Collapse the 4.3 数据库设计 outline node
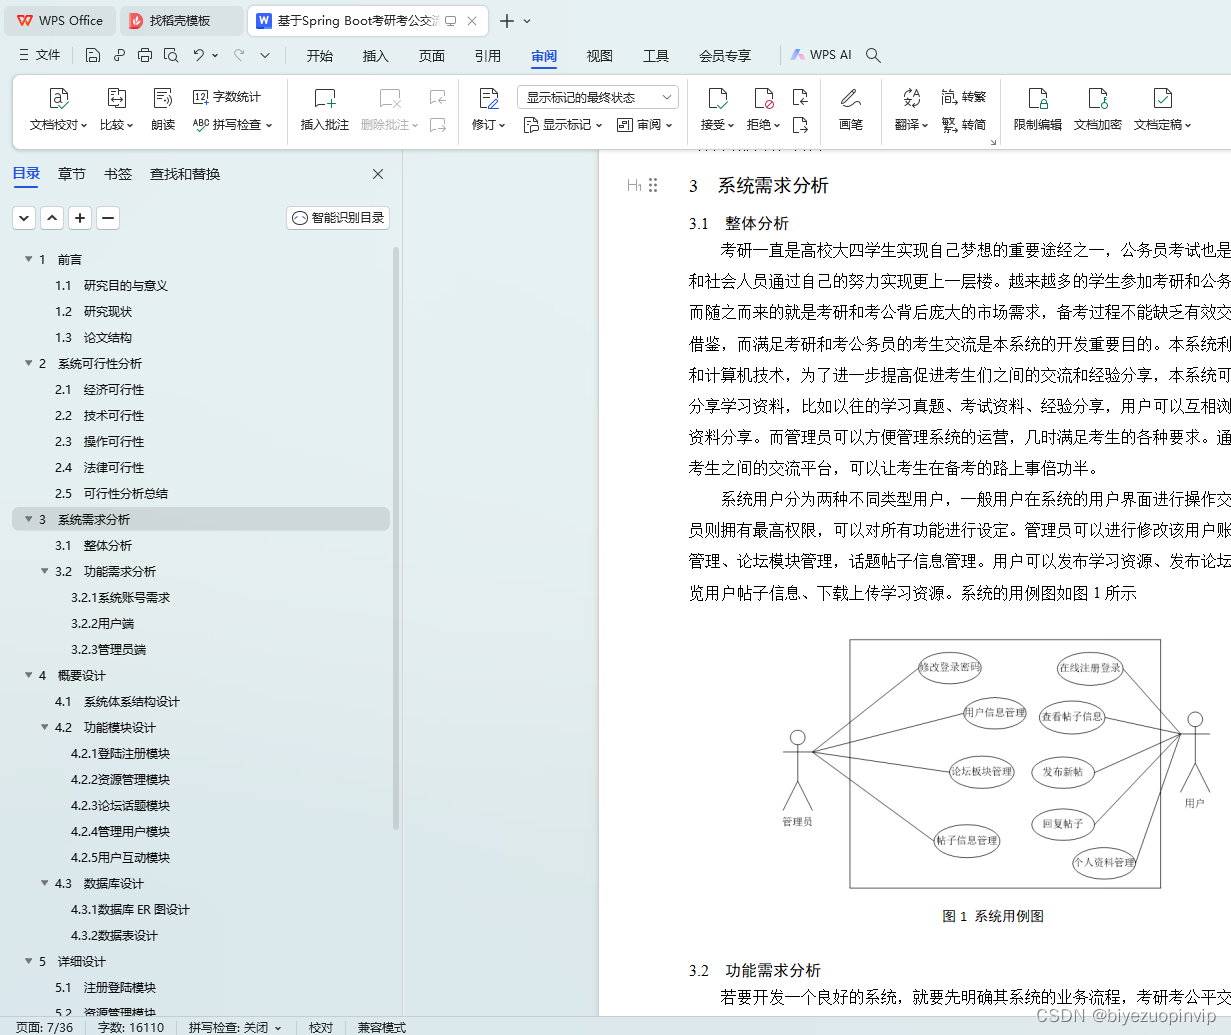The width and height of the screenshot is (1231, 1035). (45, 883)
